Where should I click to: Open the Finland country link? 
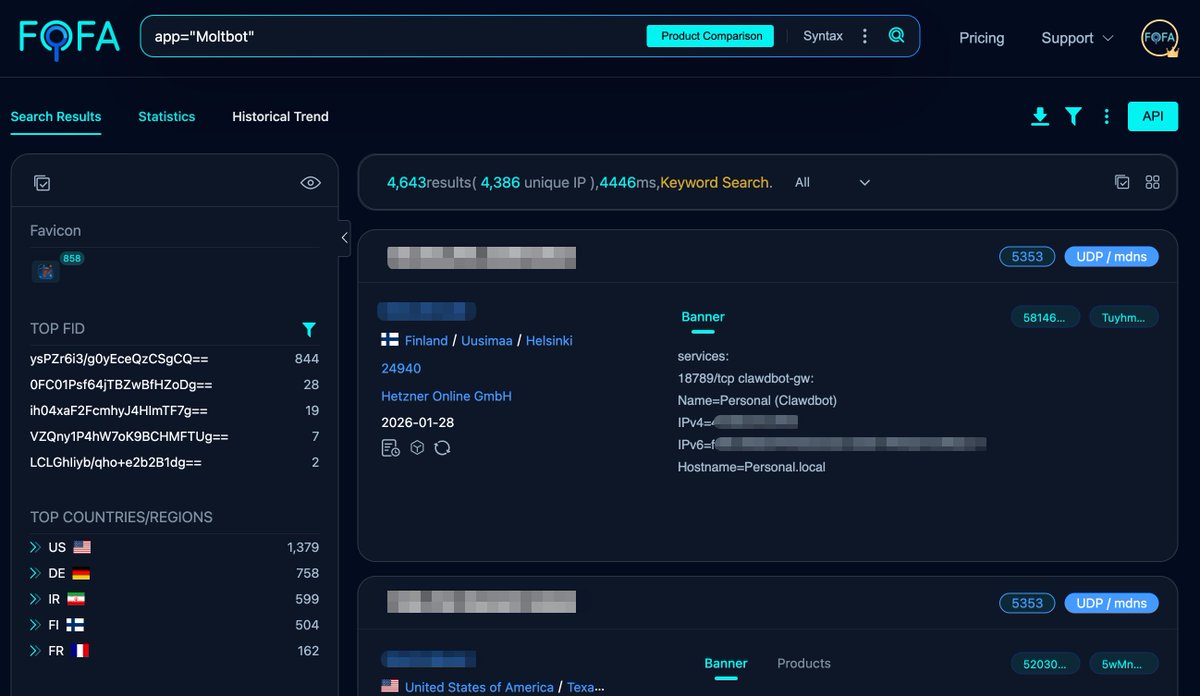[x=426, y=341]
